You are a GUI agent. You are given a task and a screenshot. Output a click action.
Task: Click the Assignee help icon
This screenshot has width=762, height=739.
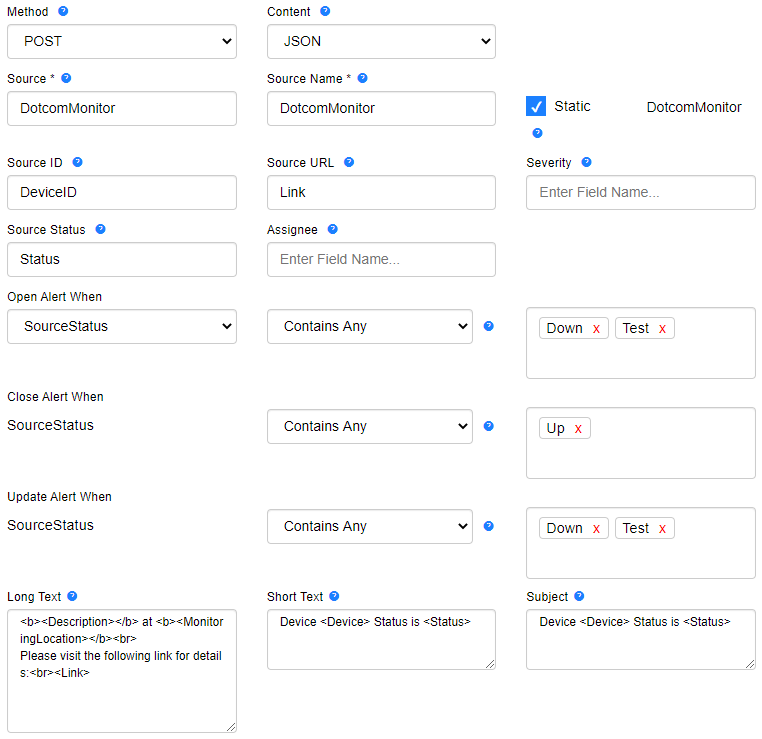pyautogui.click(x=332, y=229)
